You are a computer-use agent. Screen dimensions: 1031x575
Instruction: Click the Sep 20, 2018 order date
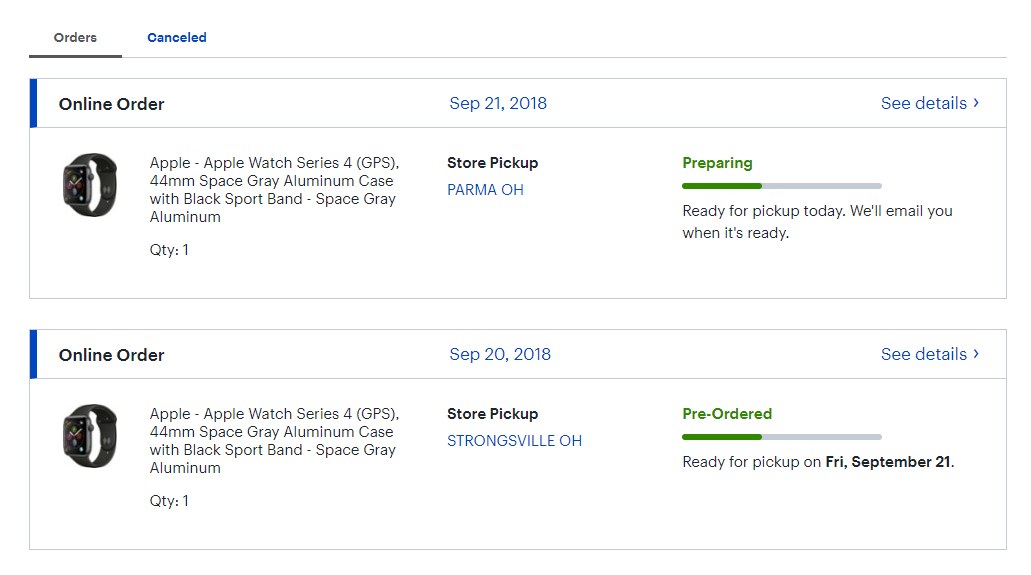(x=500, y=354)
